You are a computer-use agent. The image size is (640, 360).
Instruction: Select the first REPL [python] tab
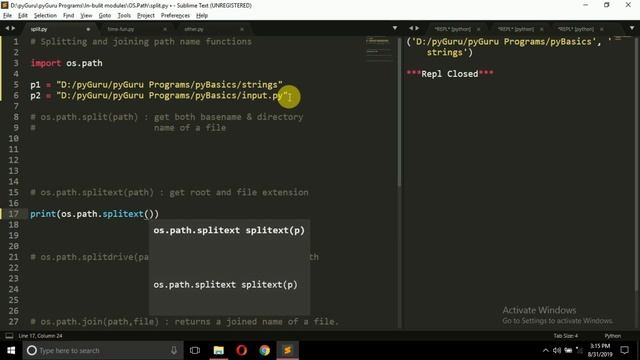(x=453, y=29)
